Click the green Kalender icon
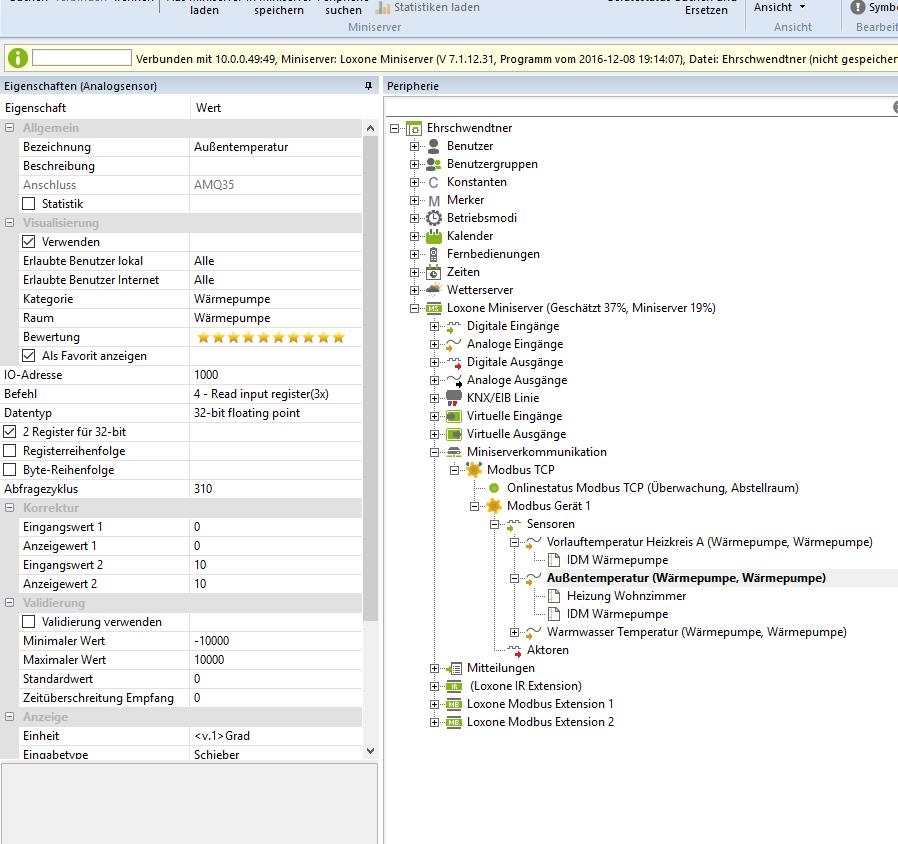 (x=433, y=236)
